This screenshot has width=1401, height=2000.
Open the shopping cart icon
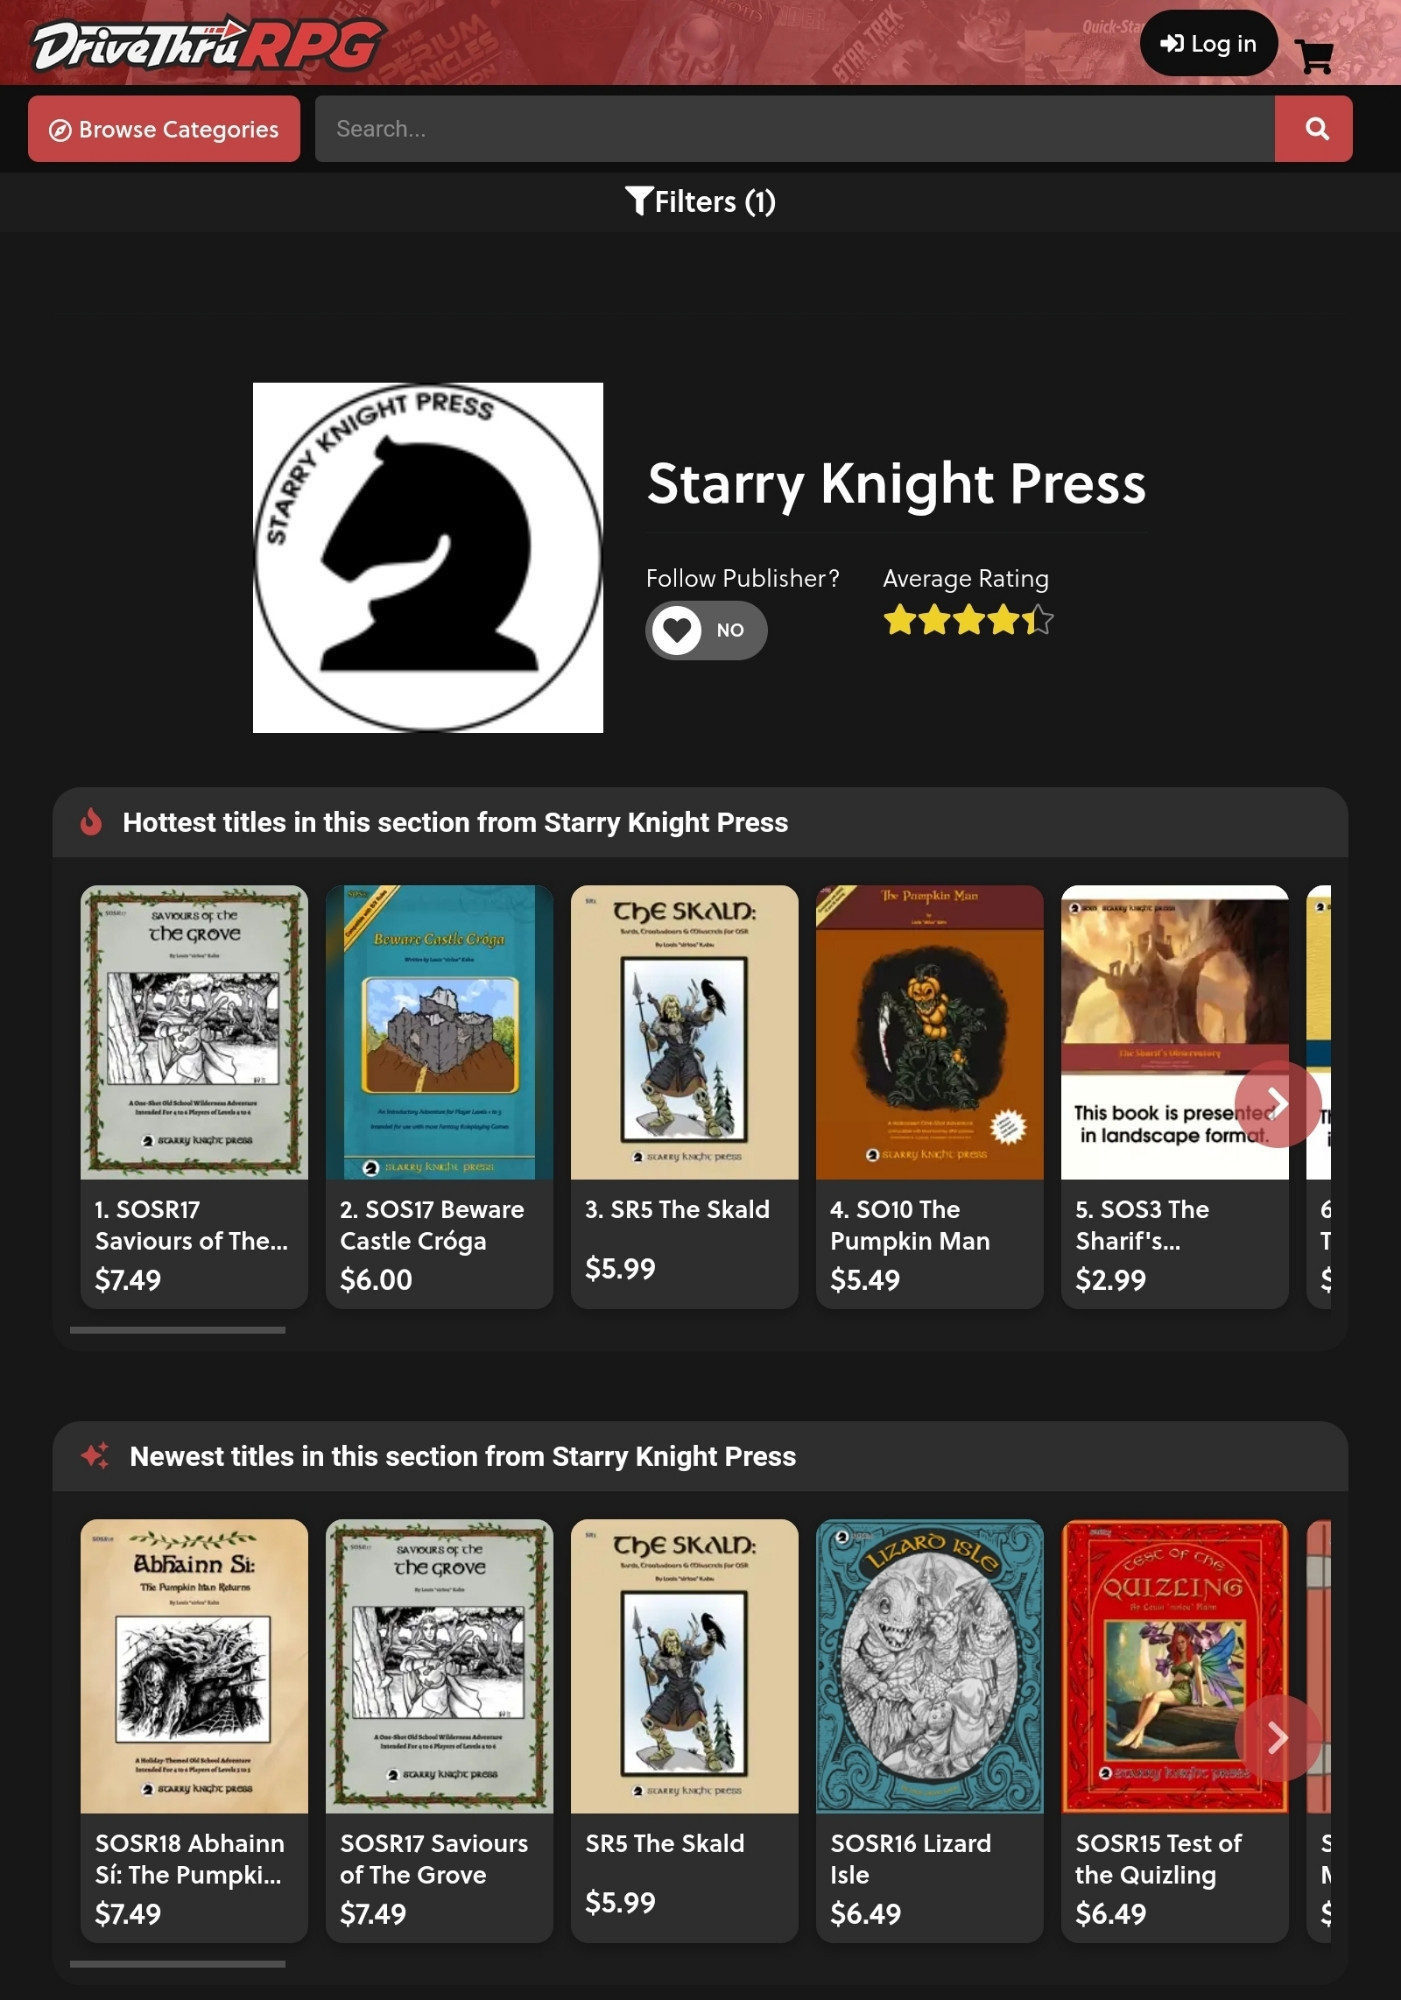(x=1314, y=56)
